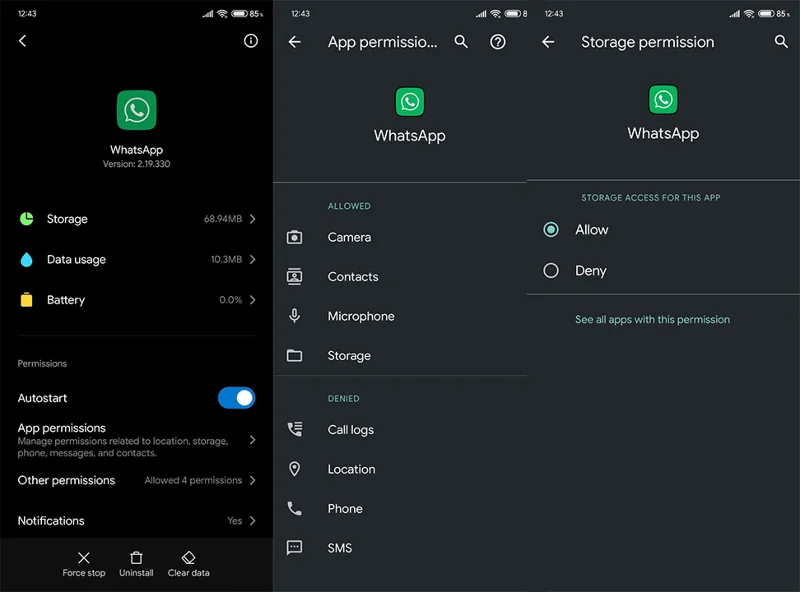Tap the Location pin icon
The height and width of the screenshot is (592, 800).
pos(294,469)
